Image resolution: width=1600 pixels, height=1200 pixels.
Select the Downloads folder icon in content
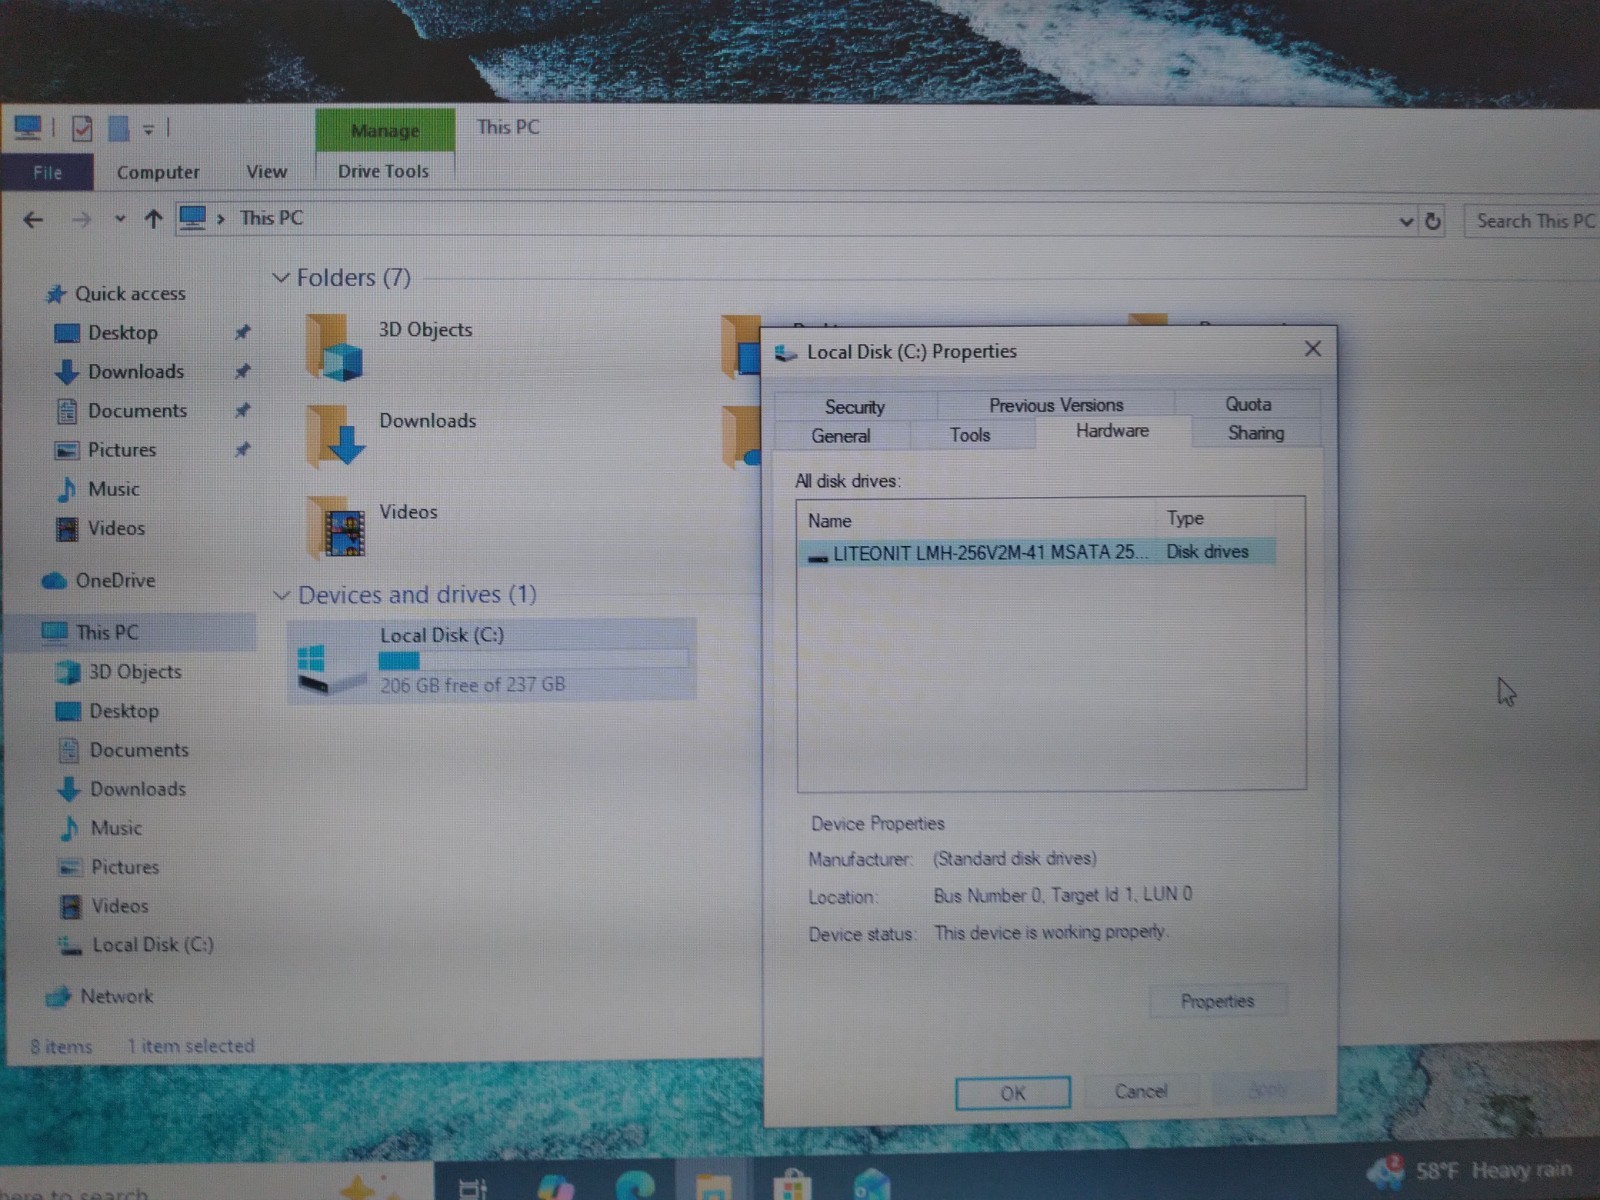tap(336, 437)
